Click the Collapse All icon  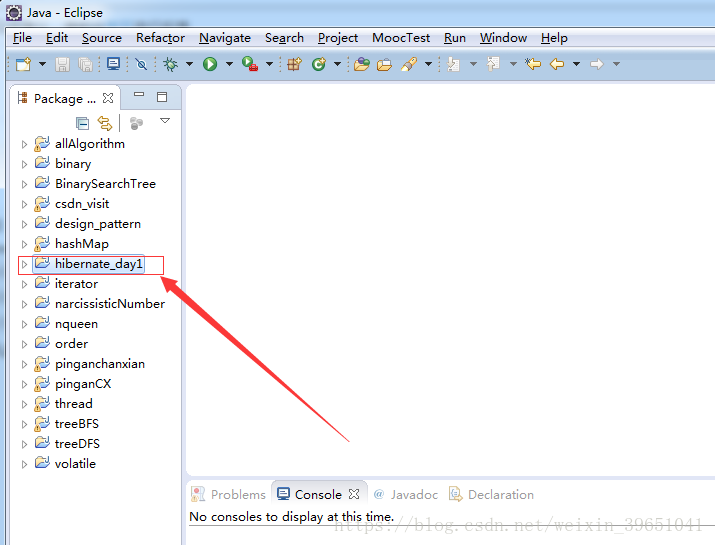point(82,123)
